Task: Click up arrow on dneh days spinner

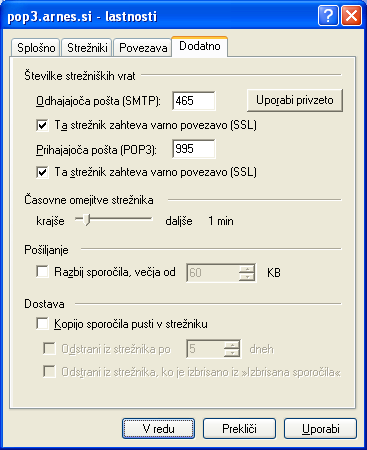Action: (232, 345)
